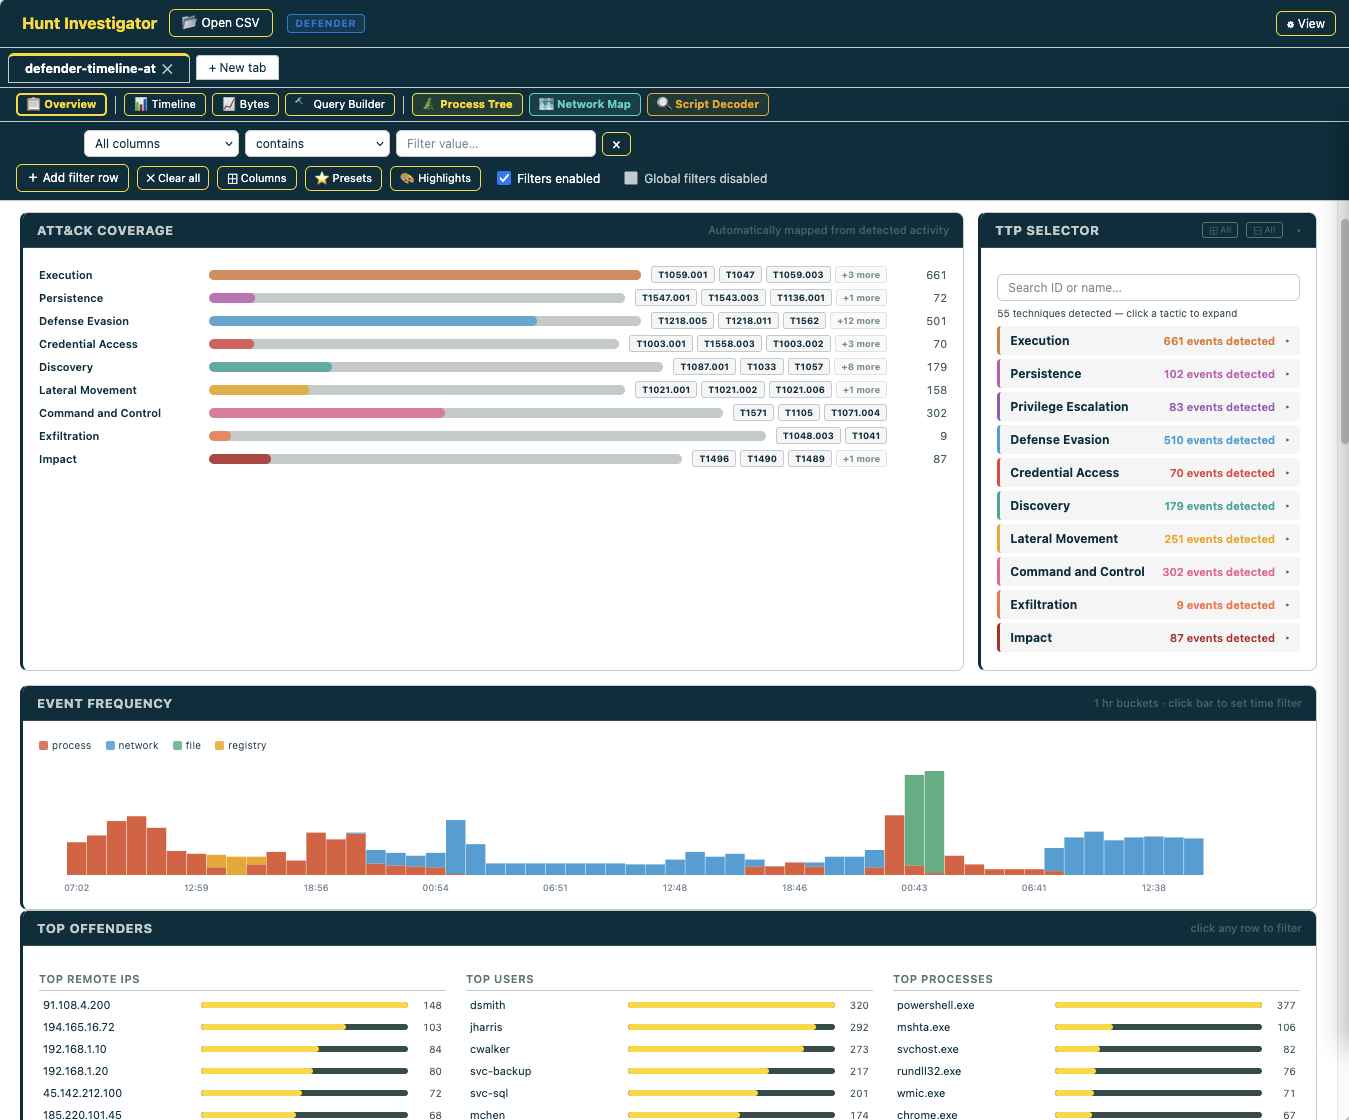Open the Query Builder tool

coord(340,104)
